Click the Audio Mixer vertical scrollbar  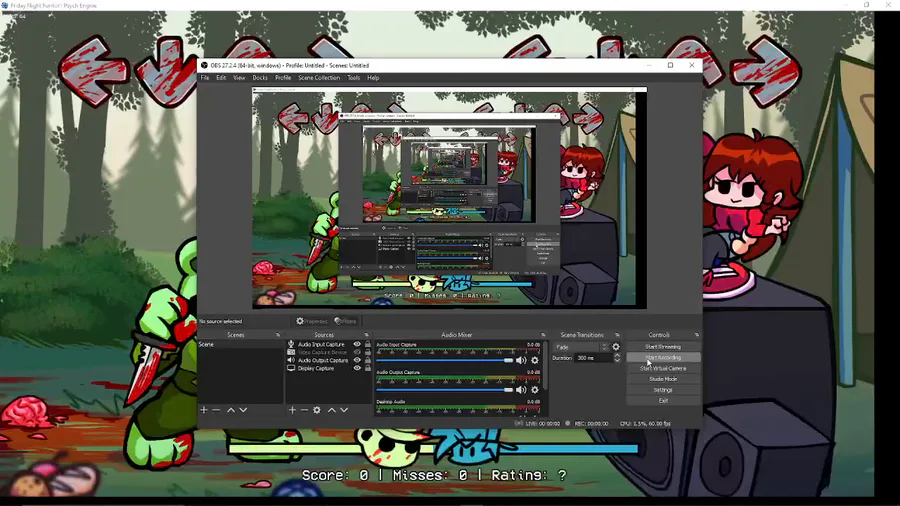pyautogui.click(x=545, y=367)
